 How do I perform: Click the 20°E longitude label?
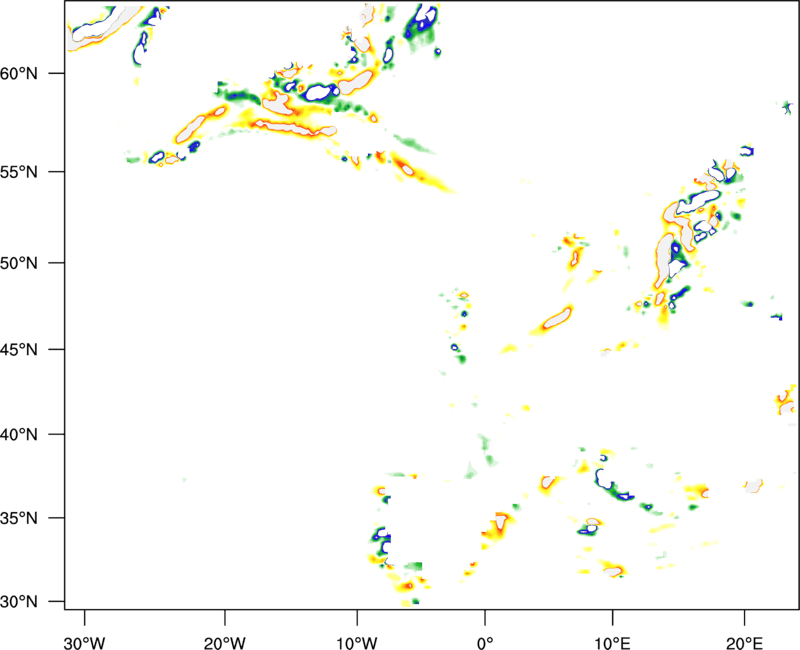[744, 642]
